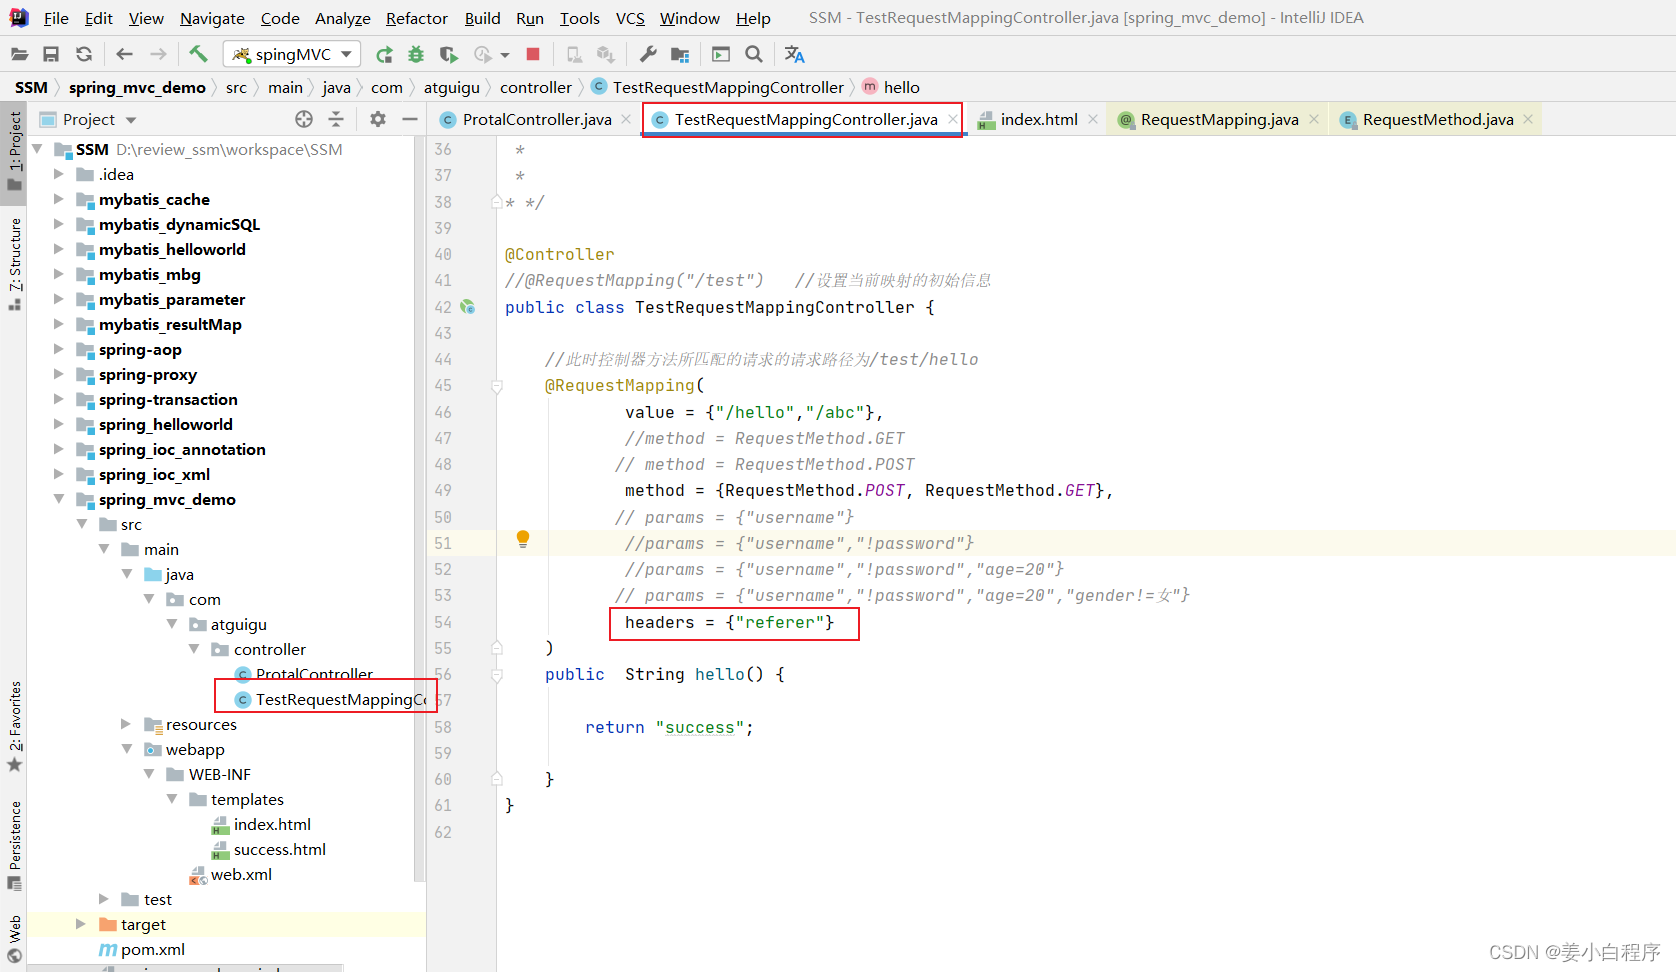This screenshot has width=1676, height=972.
Task: Click the Translate toolbar icon
Action: tap(794, 54)
